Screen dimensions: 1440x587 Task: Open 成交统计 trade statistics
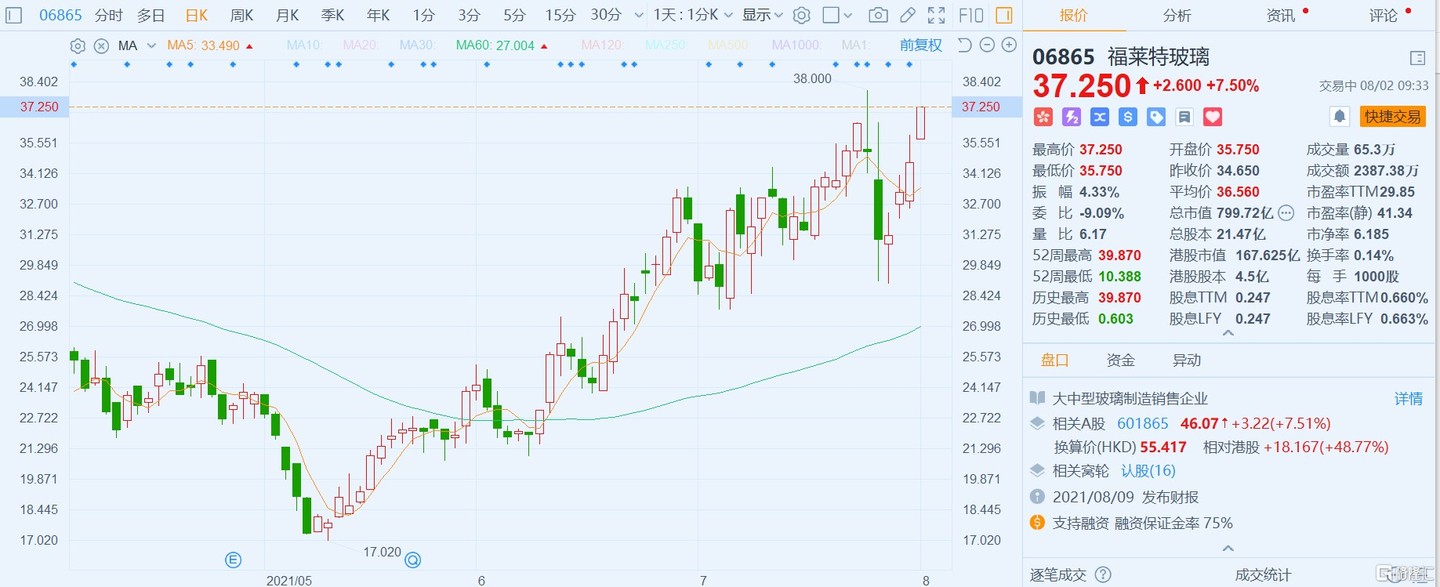pyautogui.click(x=1263, y=575)
